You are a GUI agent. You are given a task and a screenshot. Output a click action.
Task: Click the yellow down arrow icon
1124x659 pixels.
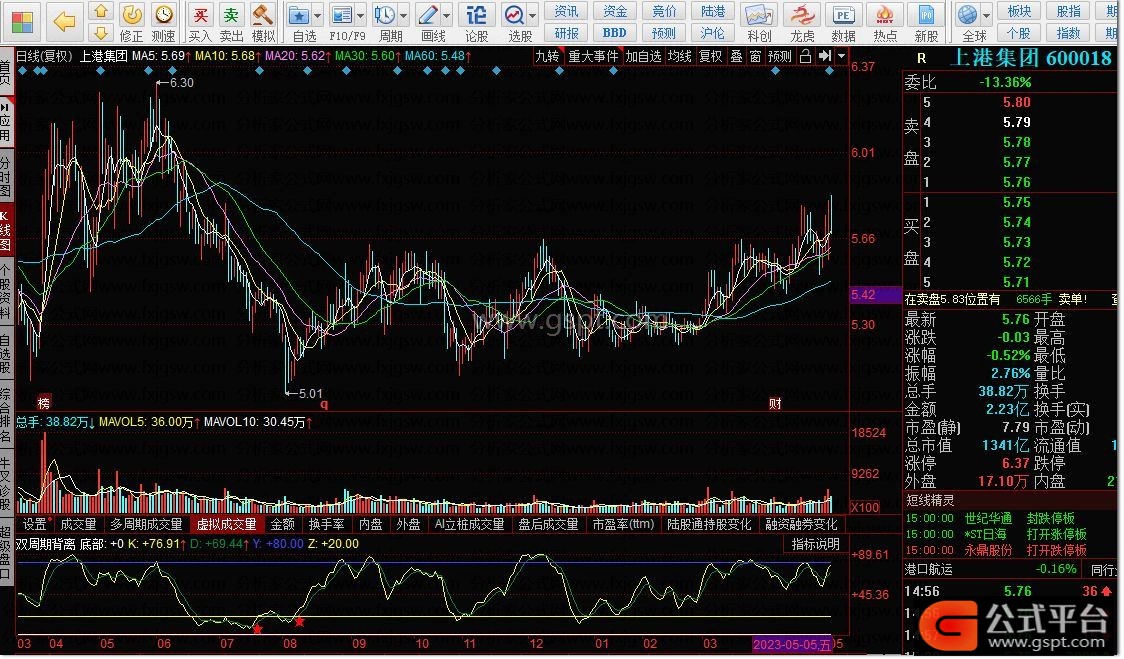101,33
